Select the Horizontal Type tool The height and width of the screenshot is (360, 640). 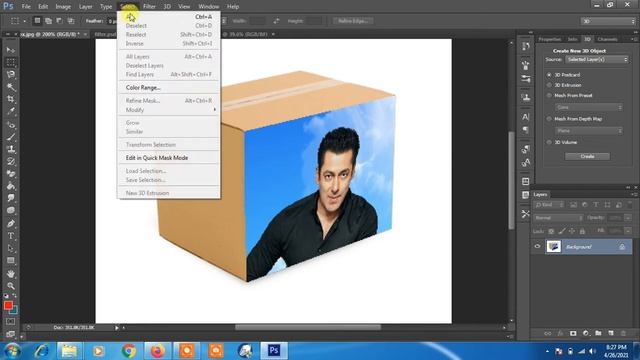(x=11, y=236)
